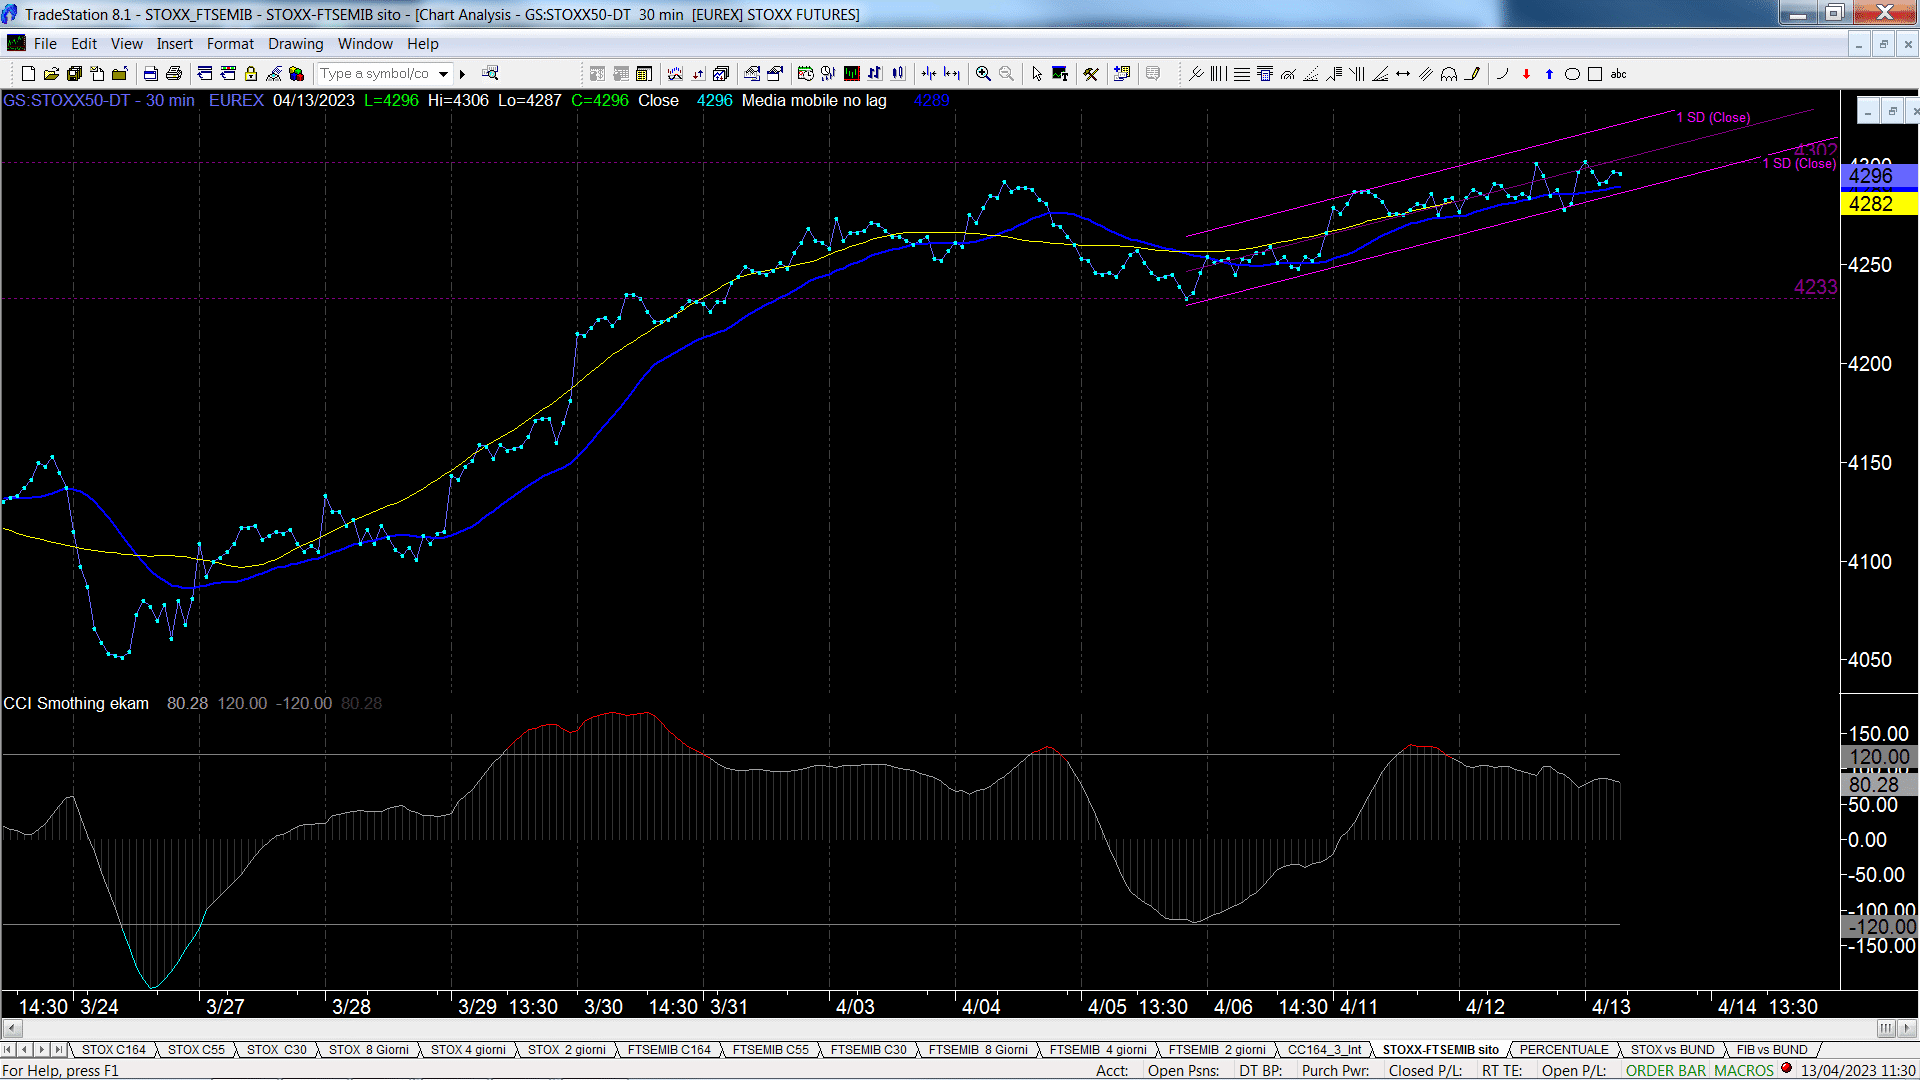Click the printer icon in toolbar

[174, 73]
